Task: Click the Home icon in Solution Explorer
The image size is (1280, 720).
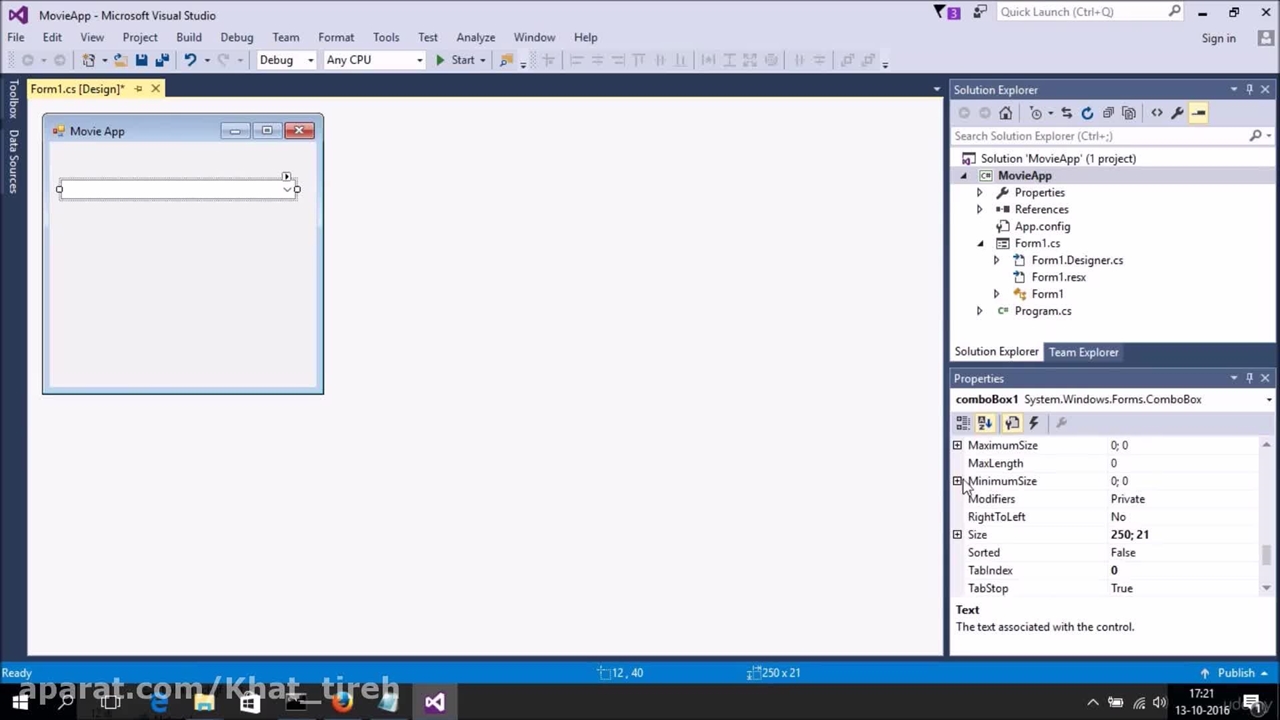Action: pyautogui.click(x=1005, y=113)
